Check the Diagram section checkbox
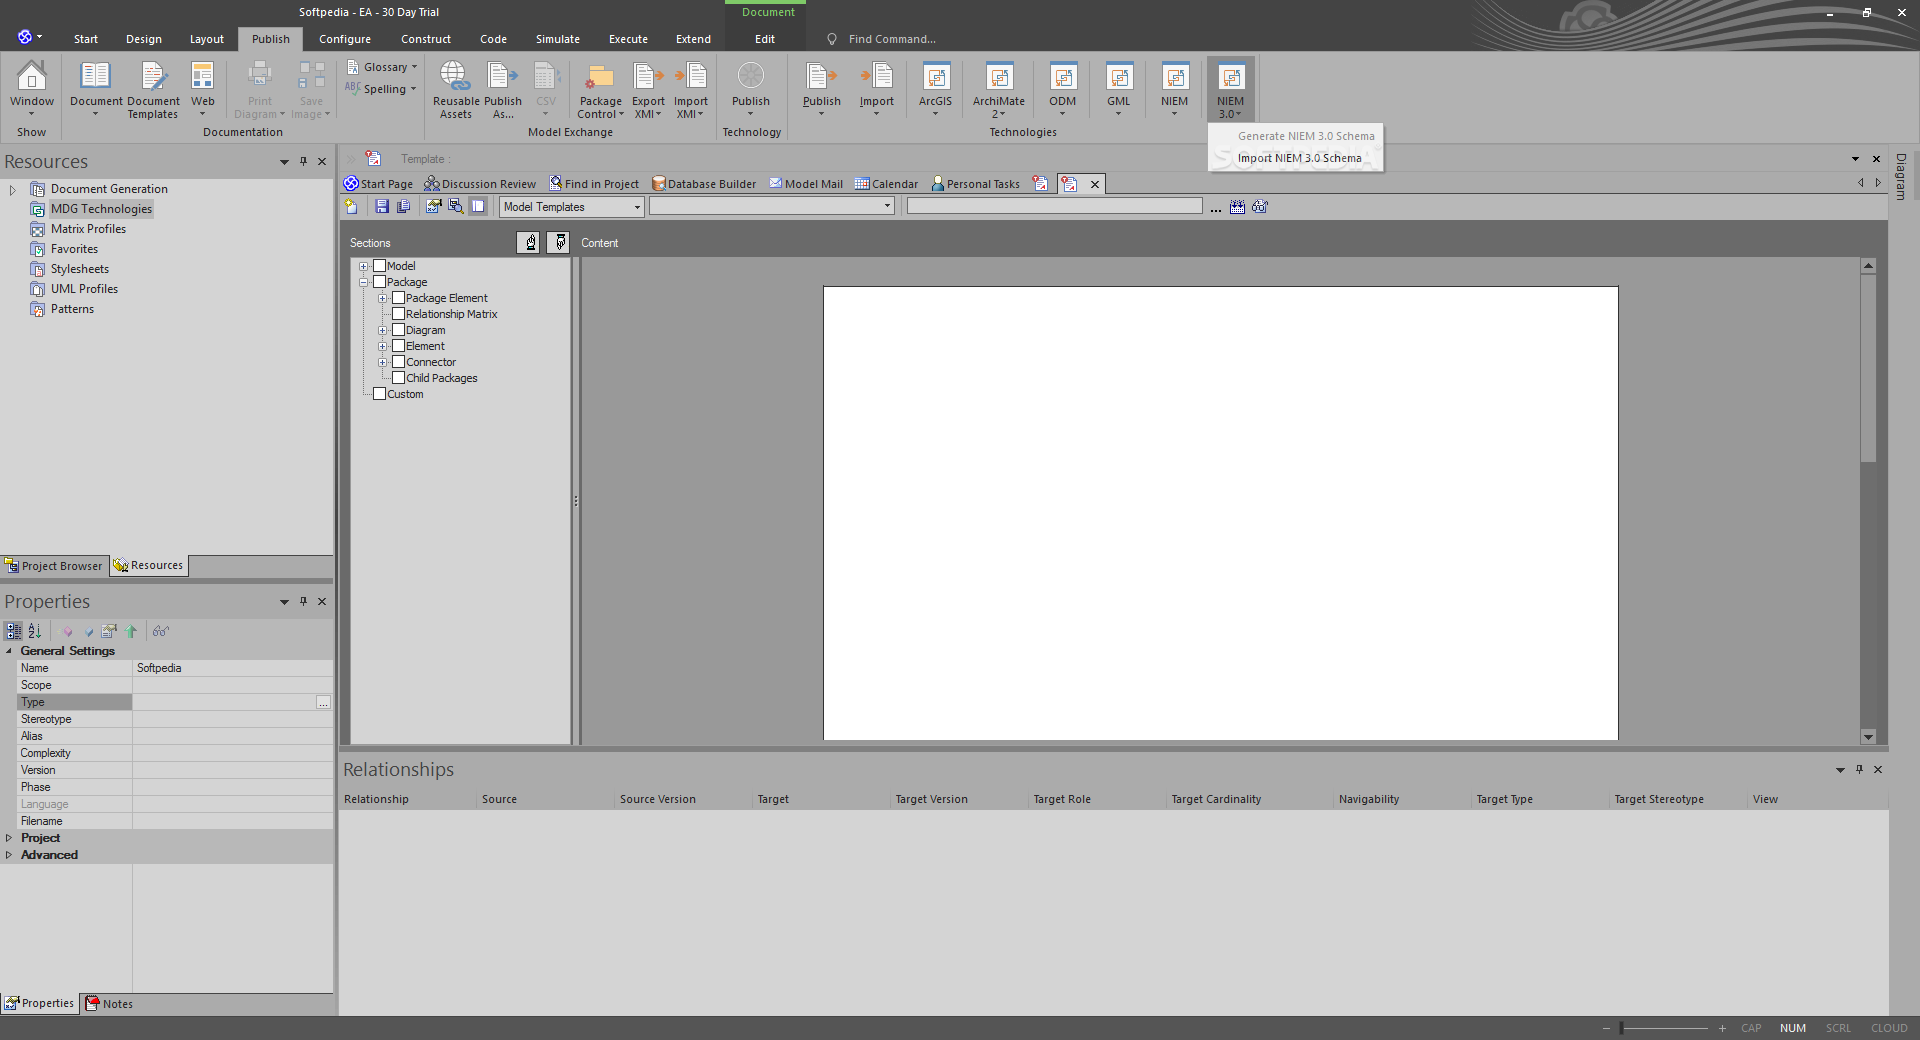Image resolution: width=1920 pixels, height=1040 pixels. (x=399, y=330)
